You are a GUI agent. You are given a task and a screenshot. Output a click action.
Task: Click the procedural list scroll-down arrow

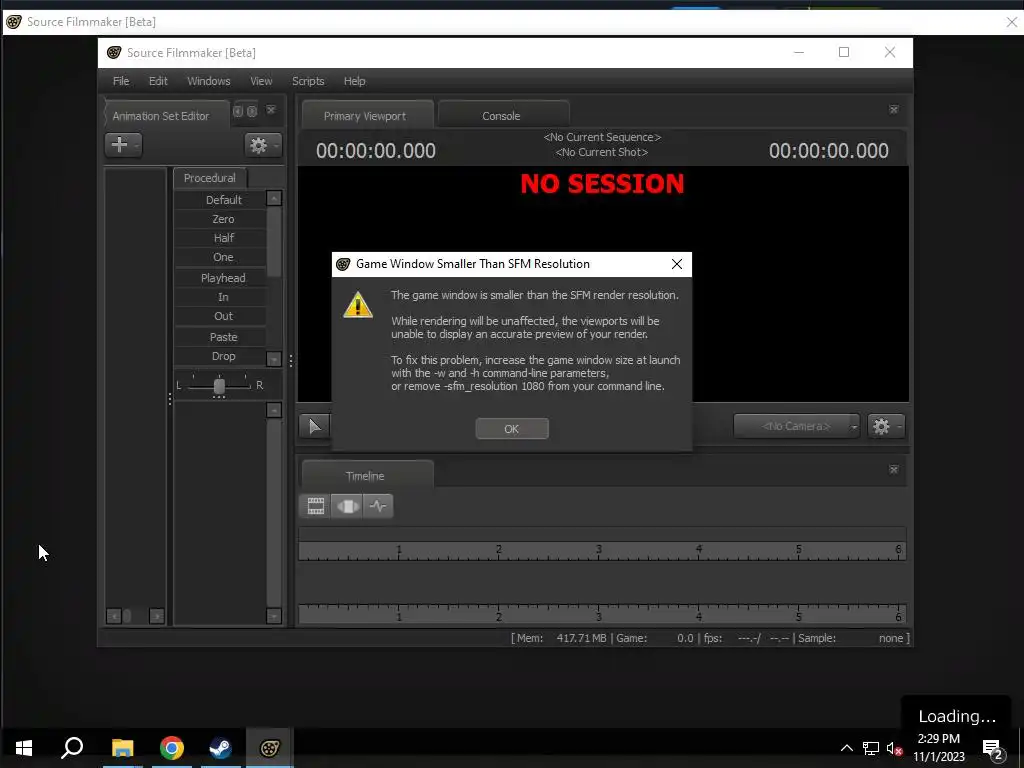[x=274, y=359]
